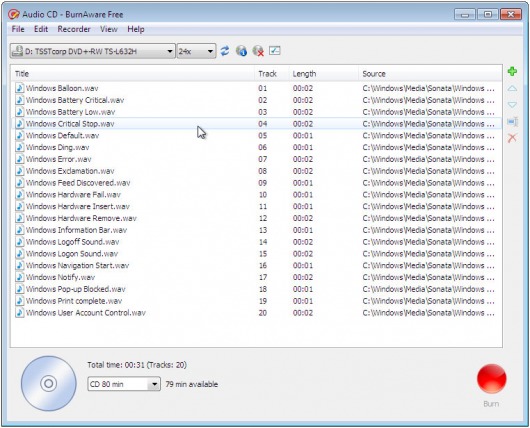Image resolution: width=530 pixels, height=428 pixels.
Task: Sort by the Title column header
Action: 132,74
